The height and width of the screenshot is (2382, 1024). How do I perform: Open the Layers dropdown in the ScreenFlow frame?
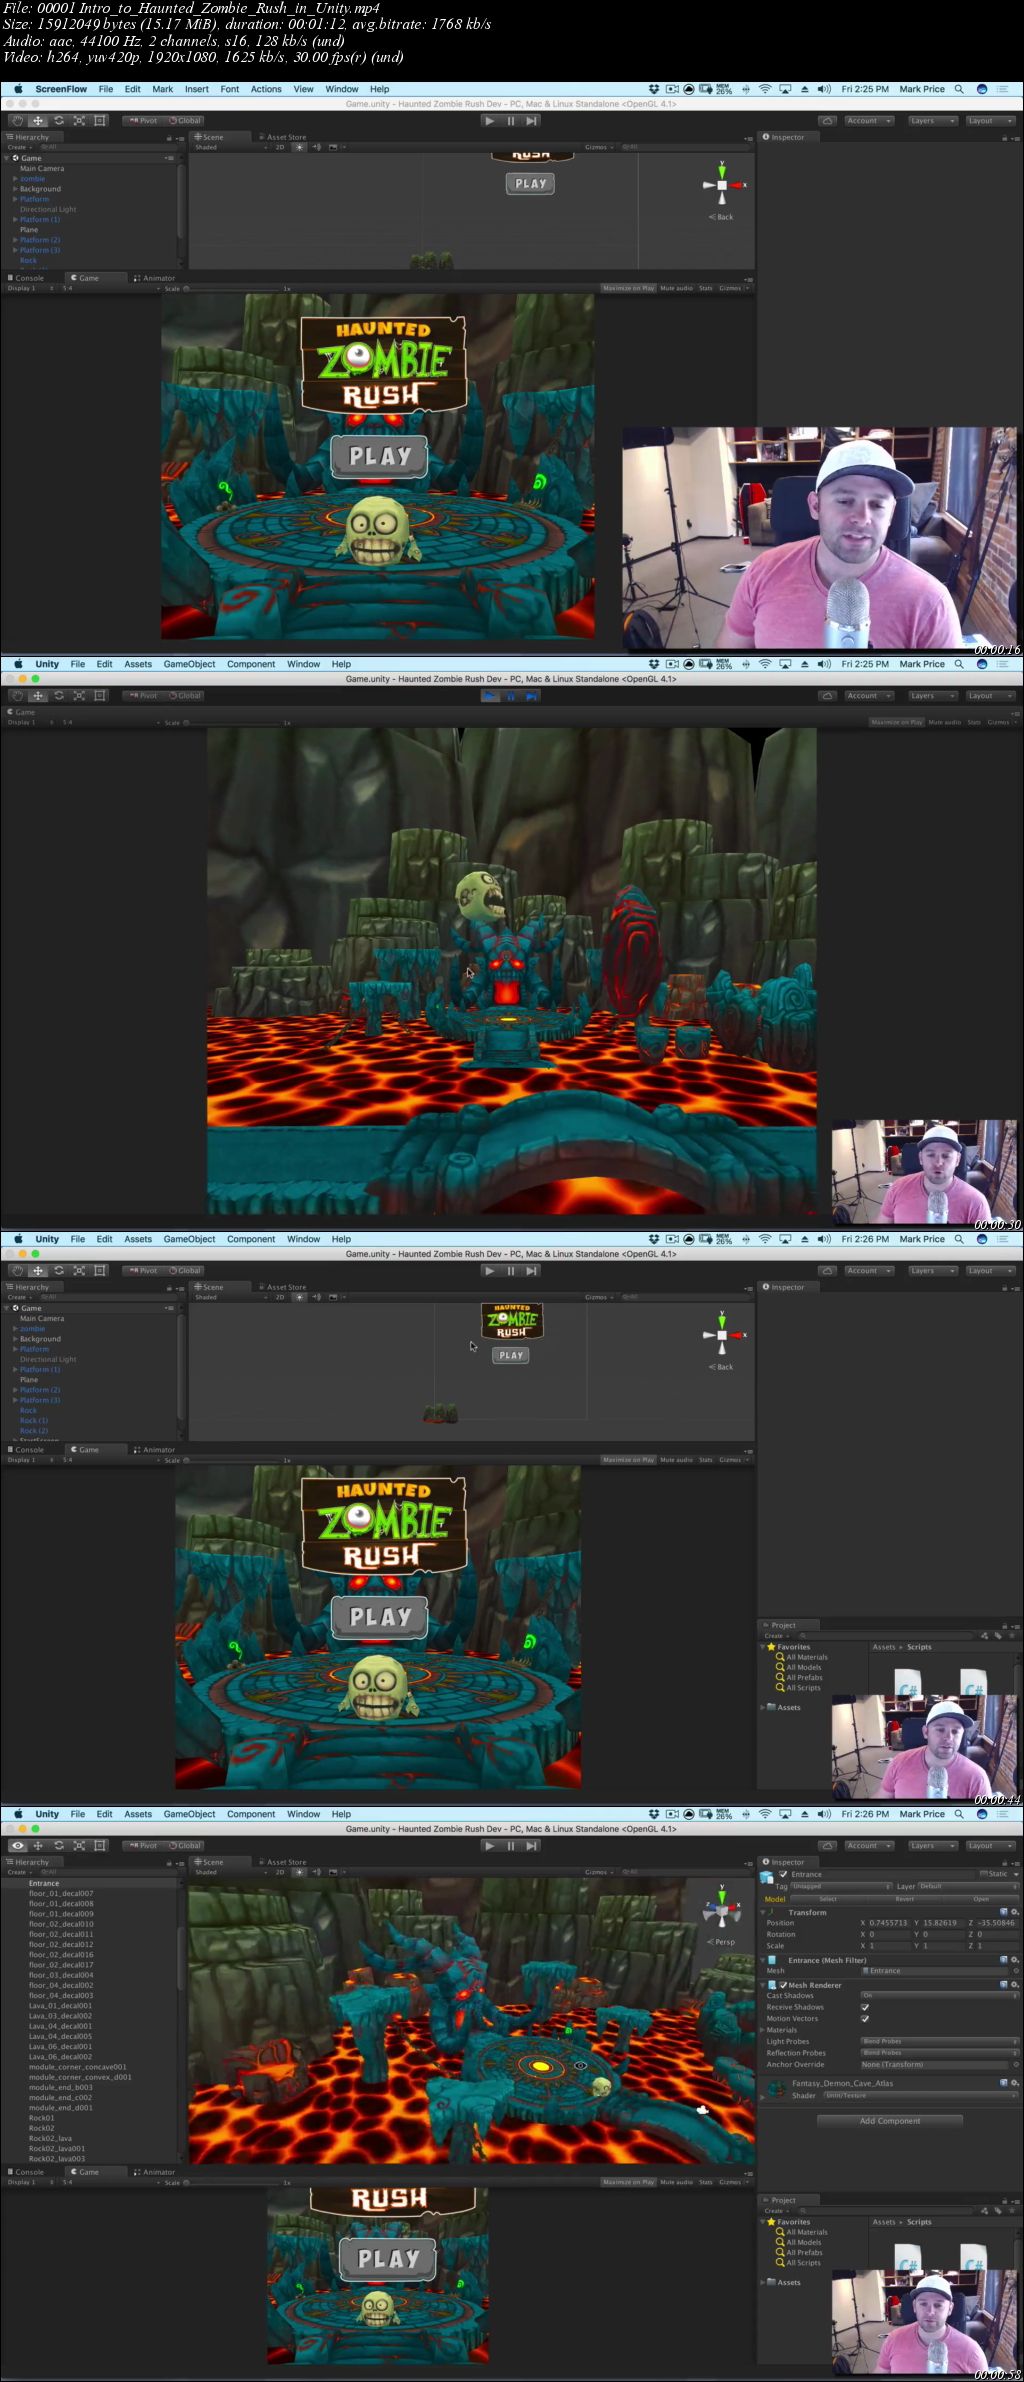(x=932, y=121)
